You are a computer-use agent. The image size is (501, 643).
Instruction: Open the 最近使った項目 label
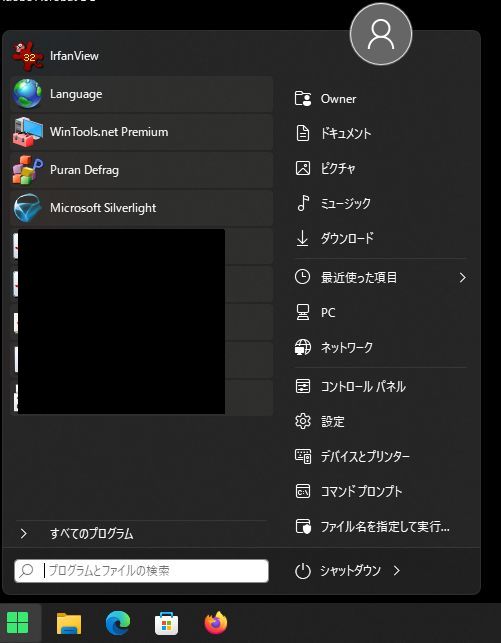[359, 278]
